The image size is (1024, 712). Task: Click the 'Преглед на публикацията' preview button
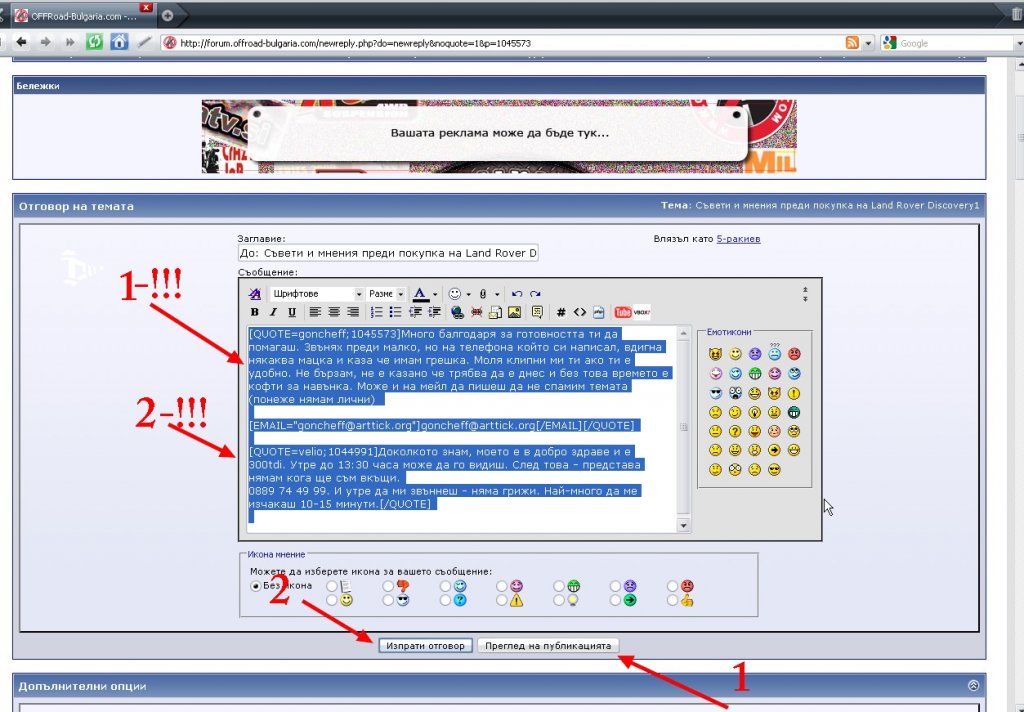coord(548,645)
